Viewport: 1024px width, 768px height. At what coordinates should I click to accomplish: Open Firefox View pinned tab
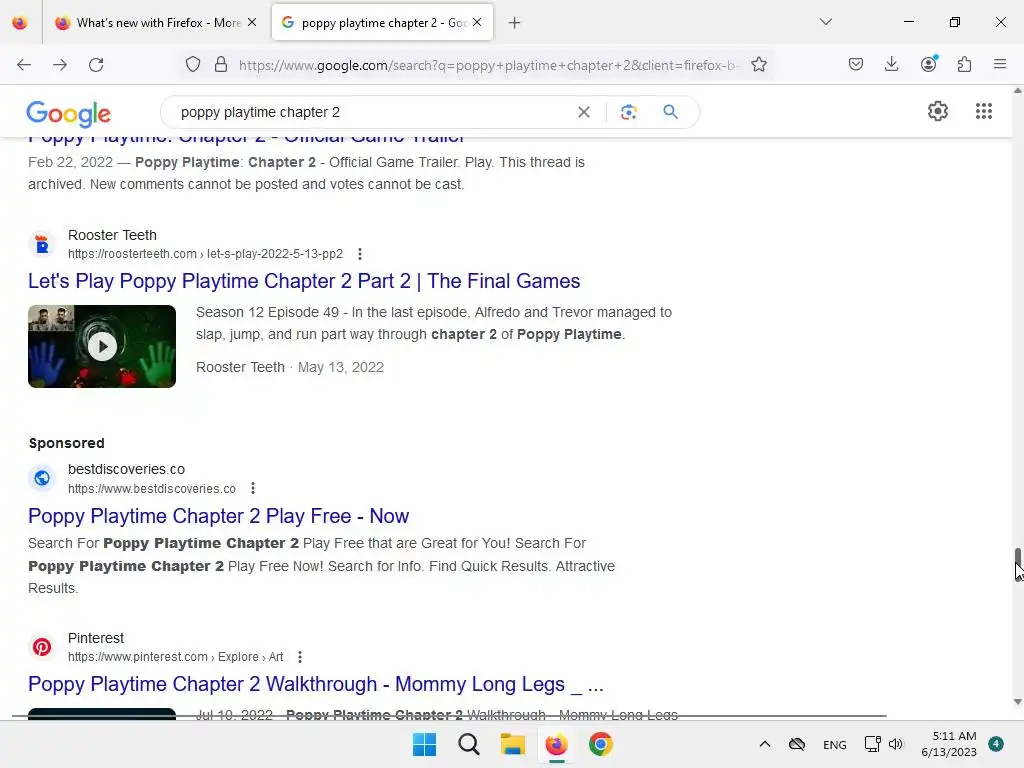(20, 23)
